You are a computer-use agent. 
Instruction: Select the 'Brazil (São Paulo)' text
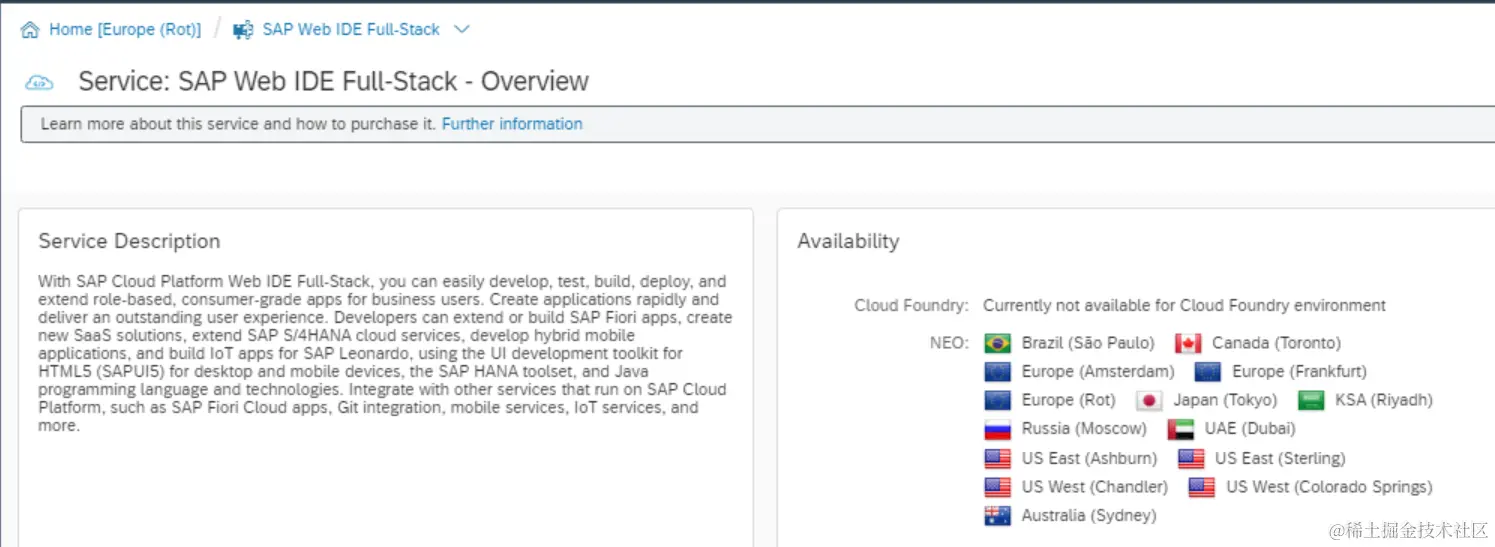click(x=1088, y=344)
